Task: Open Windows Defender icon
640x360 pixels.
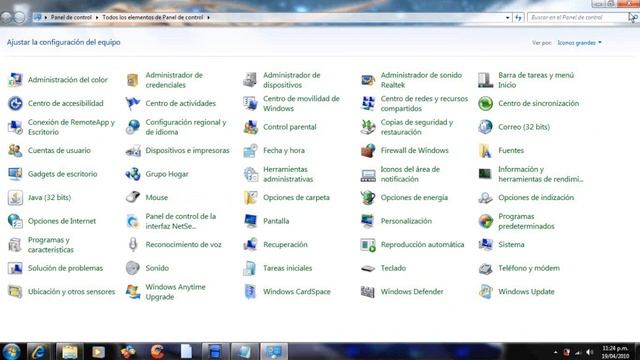Action: (368, 291)
